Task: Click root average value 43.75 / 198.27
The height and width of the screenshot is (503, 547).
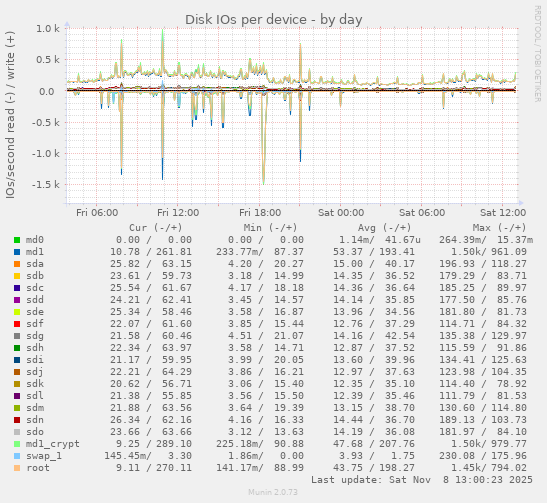Action: [374, 468]
